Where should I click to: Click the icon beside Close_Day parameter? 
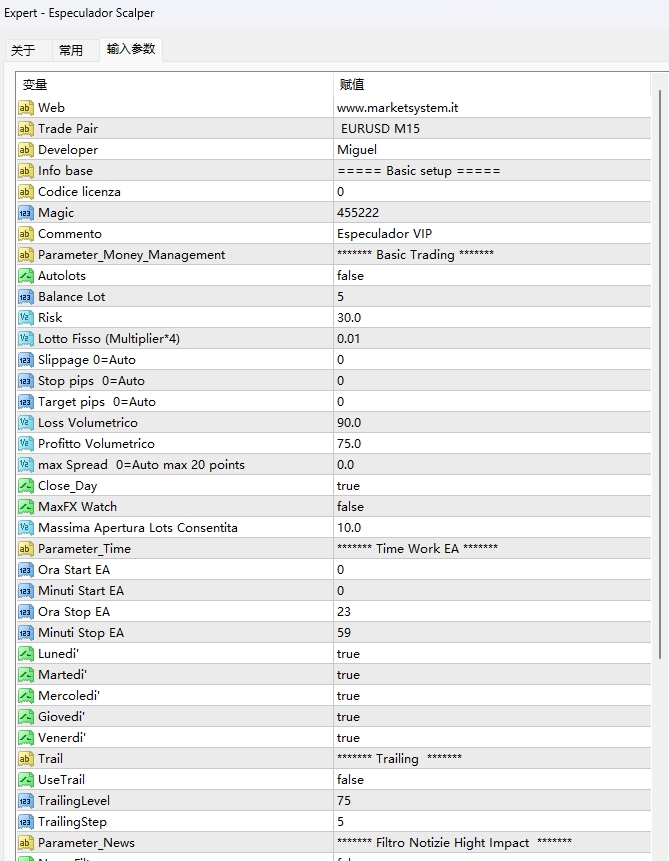coord(26,486)
